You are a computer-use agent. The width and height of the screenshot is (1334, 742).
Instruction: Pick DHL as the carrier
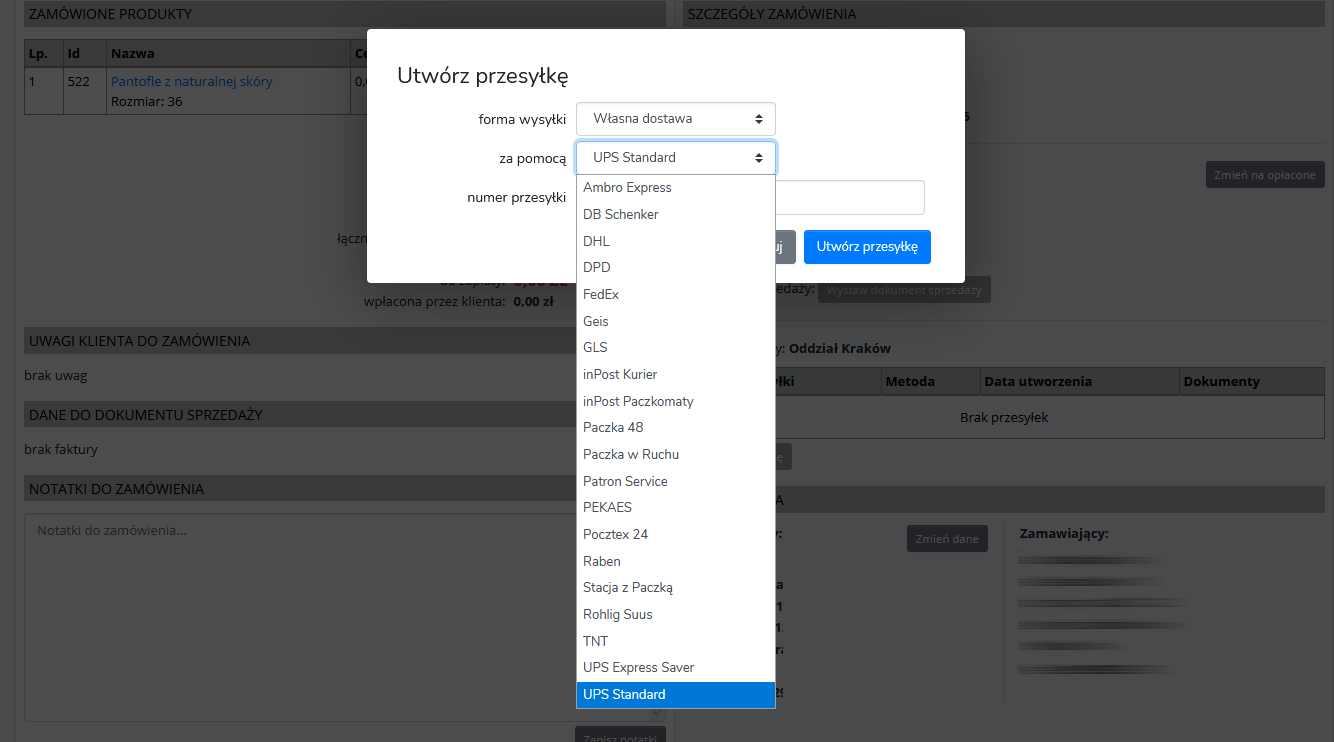coord(675,241)
